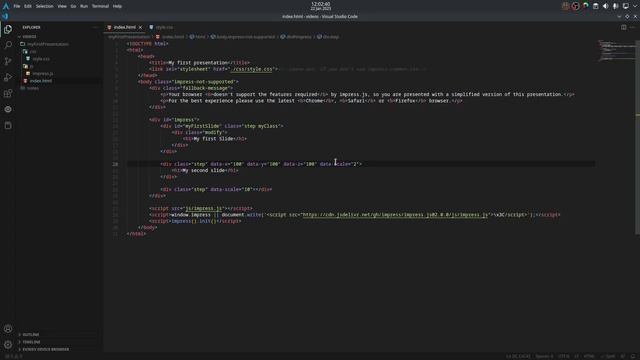
Task: Click the Split Editor icon
Action: (623, 27)
